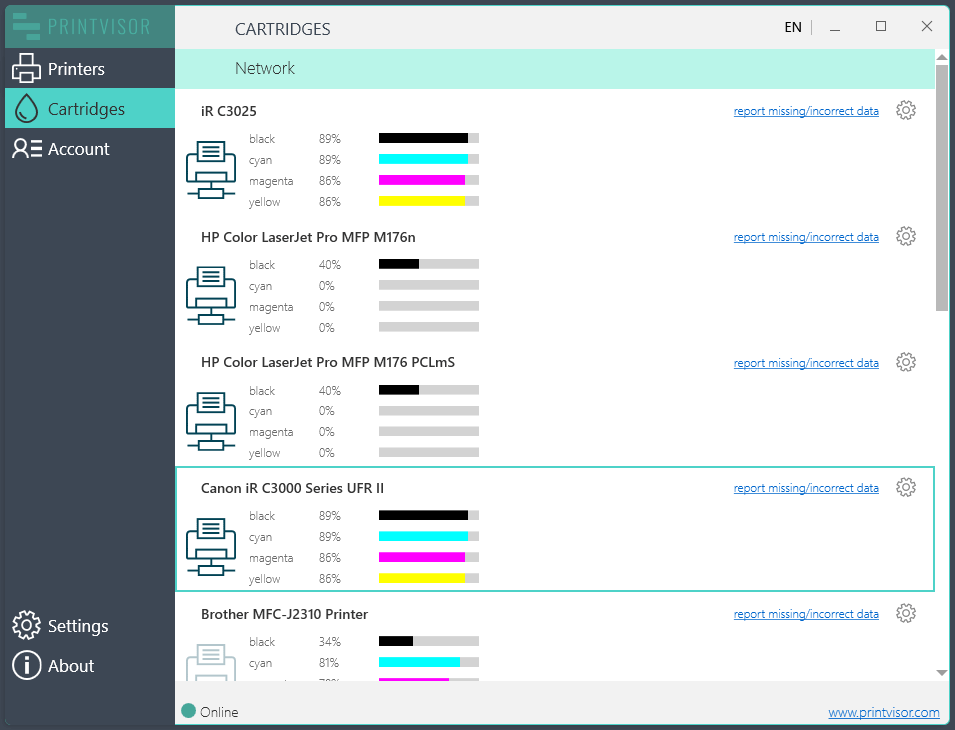
Task: Open the Printers section
Action: click(76, 69)
